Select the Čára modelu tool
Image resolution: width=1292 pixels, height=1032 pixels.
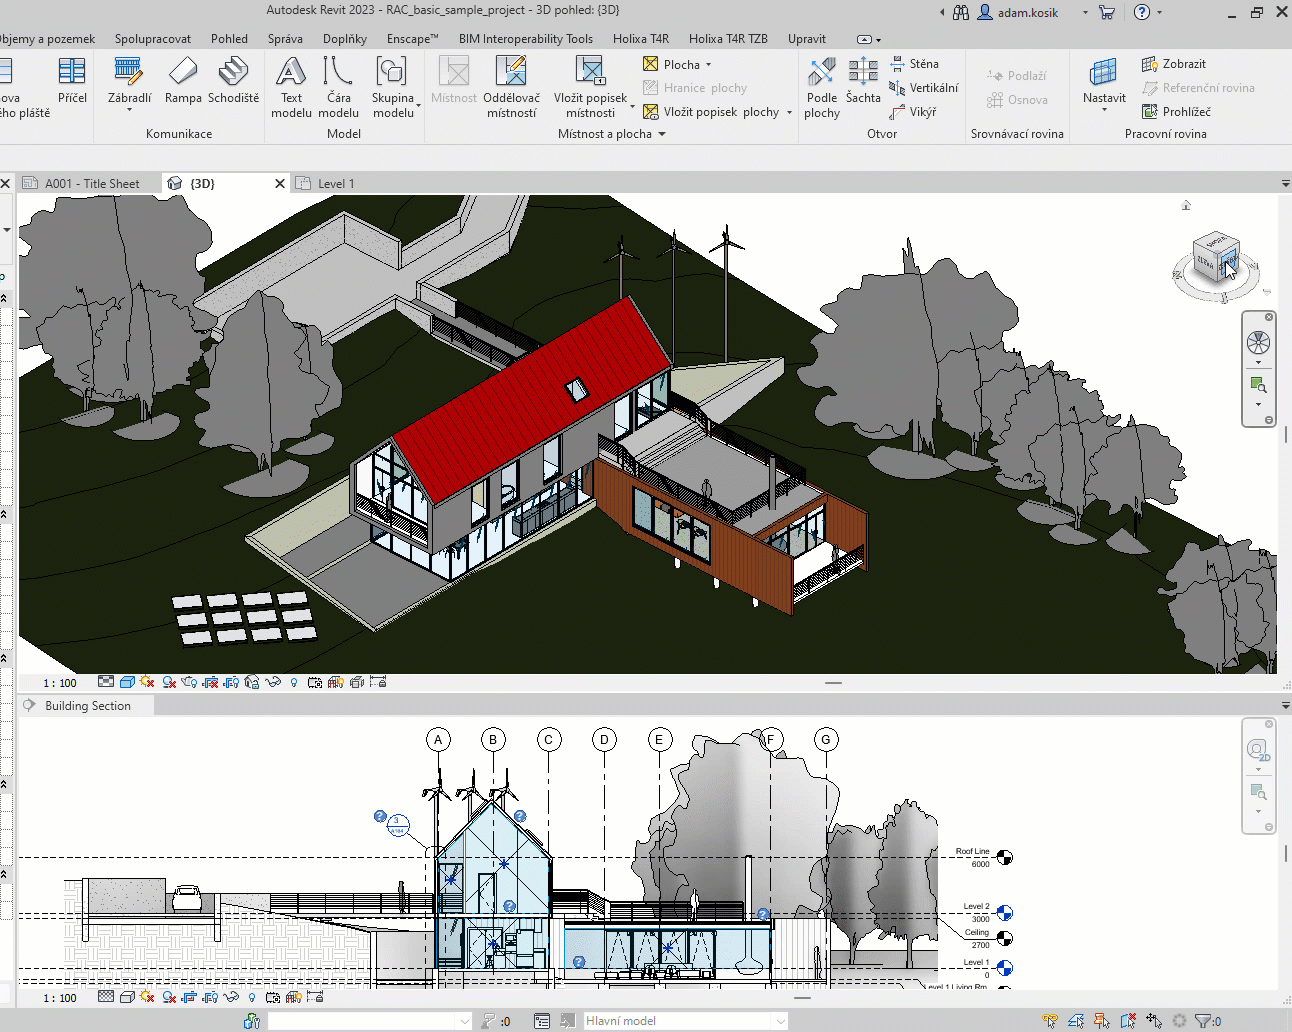pos(338,87)
